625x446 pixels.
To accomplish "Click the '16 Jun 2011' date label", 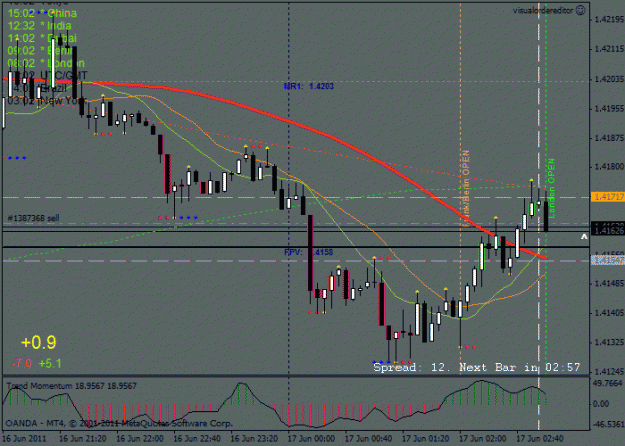I will [26, 439].
